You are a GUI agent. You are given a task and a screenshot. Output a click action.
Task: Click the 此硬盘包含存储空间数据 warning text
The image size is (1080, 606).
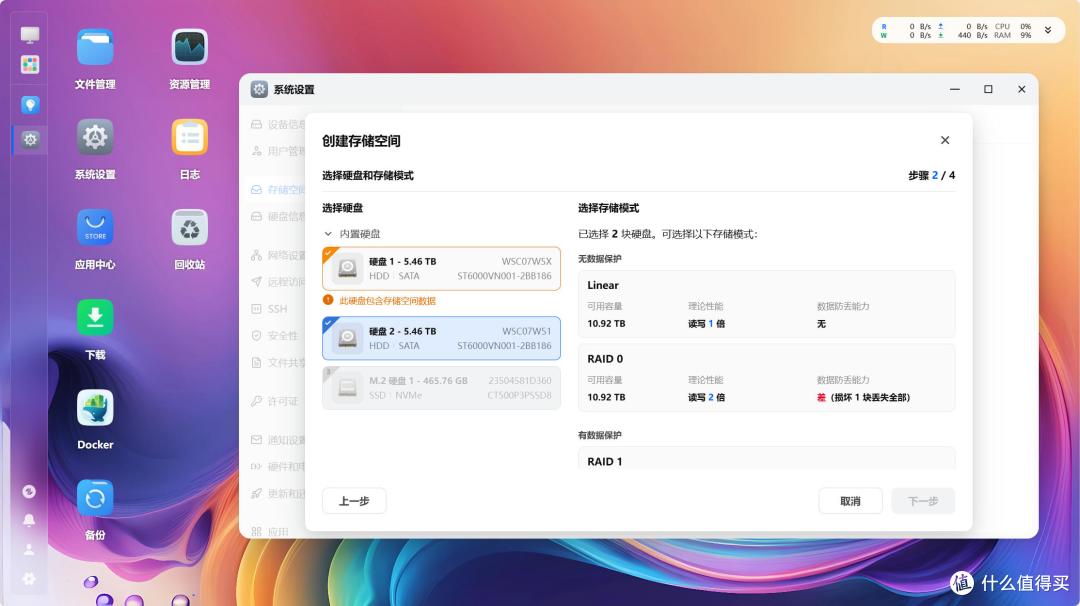point(387,301)
